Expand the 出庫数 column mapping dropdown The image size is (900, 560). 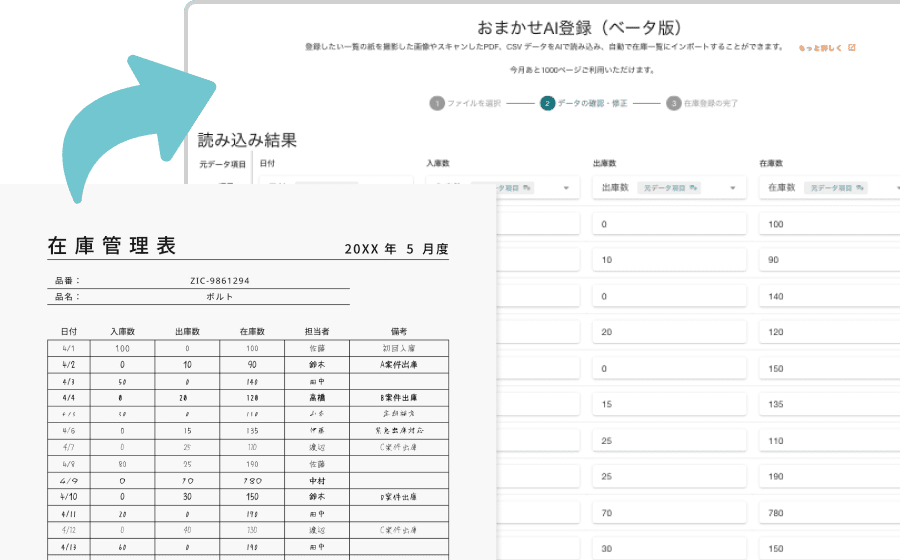click(733, 187)
